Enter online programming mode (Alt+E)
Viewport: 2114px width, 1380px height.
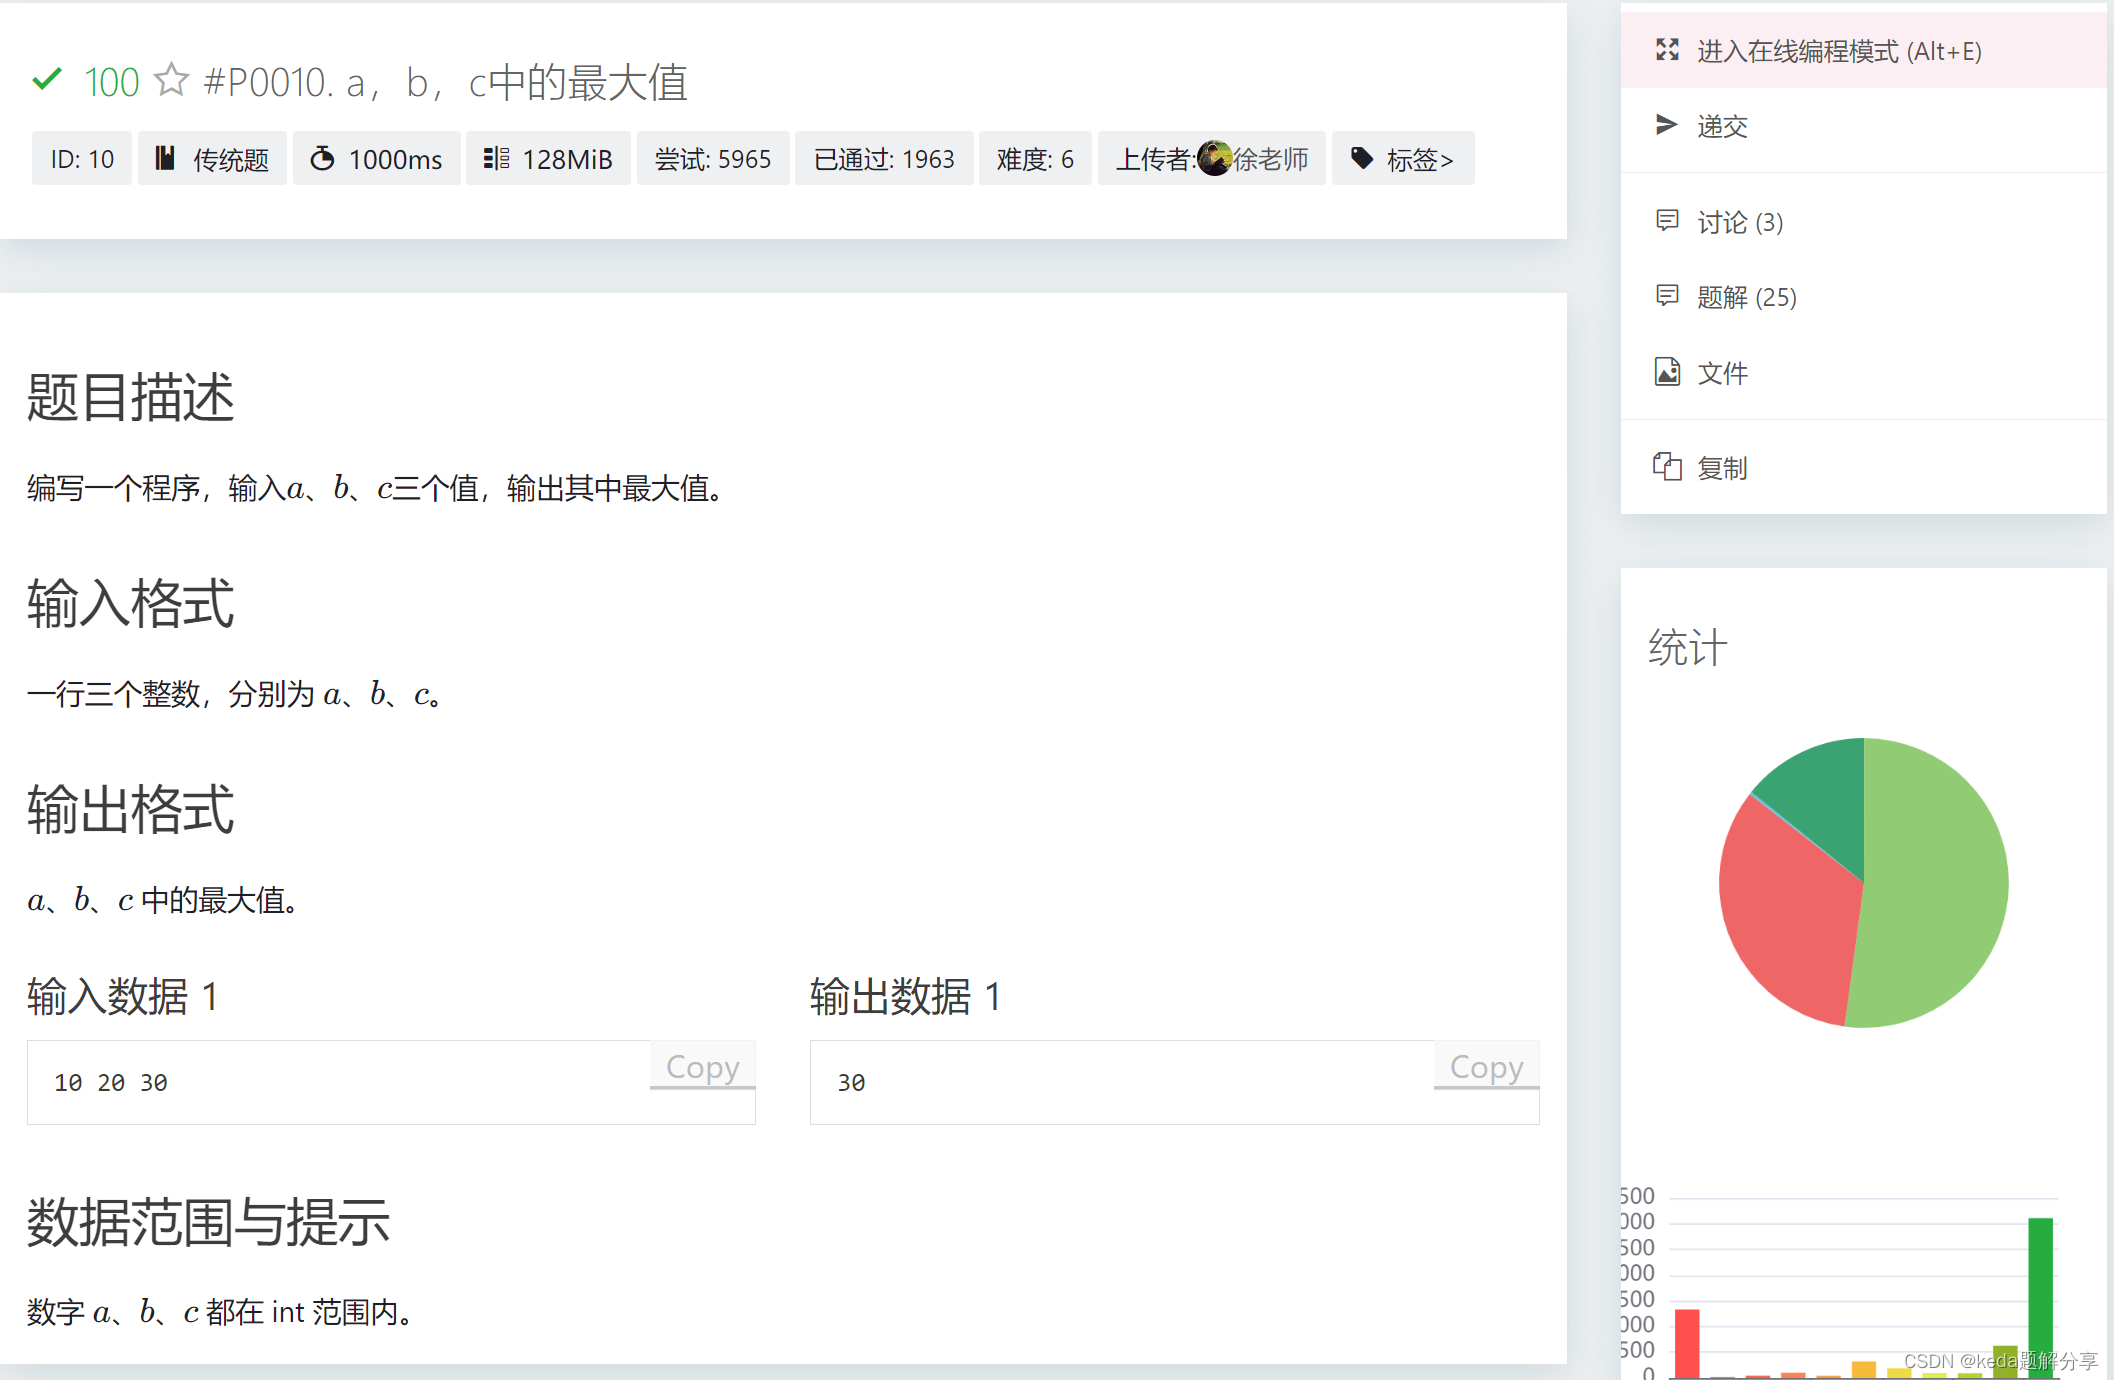1838,51
